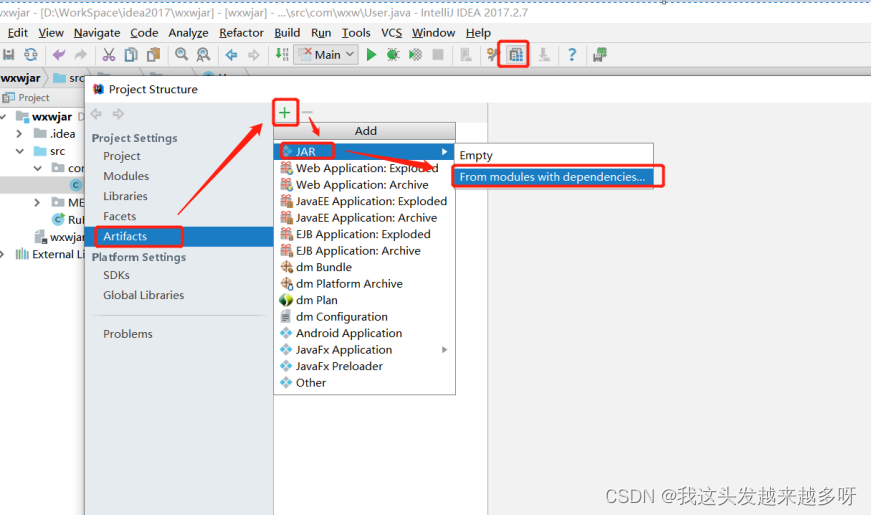Screen dimensions: 872x515
Task: Open the Build menu
Action: tap(288, 33)
